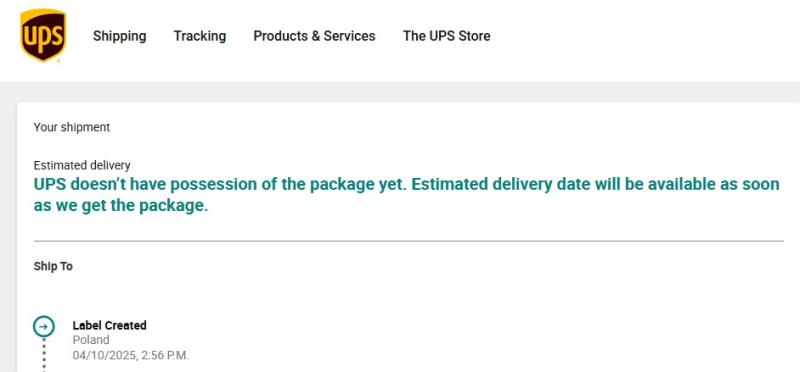Click the horizontal divider above Ship To
The height and width of the screenshot is (372, 800).
(409, 241)
